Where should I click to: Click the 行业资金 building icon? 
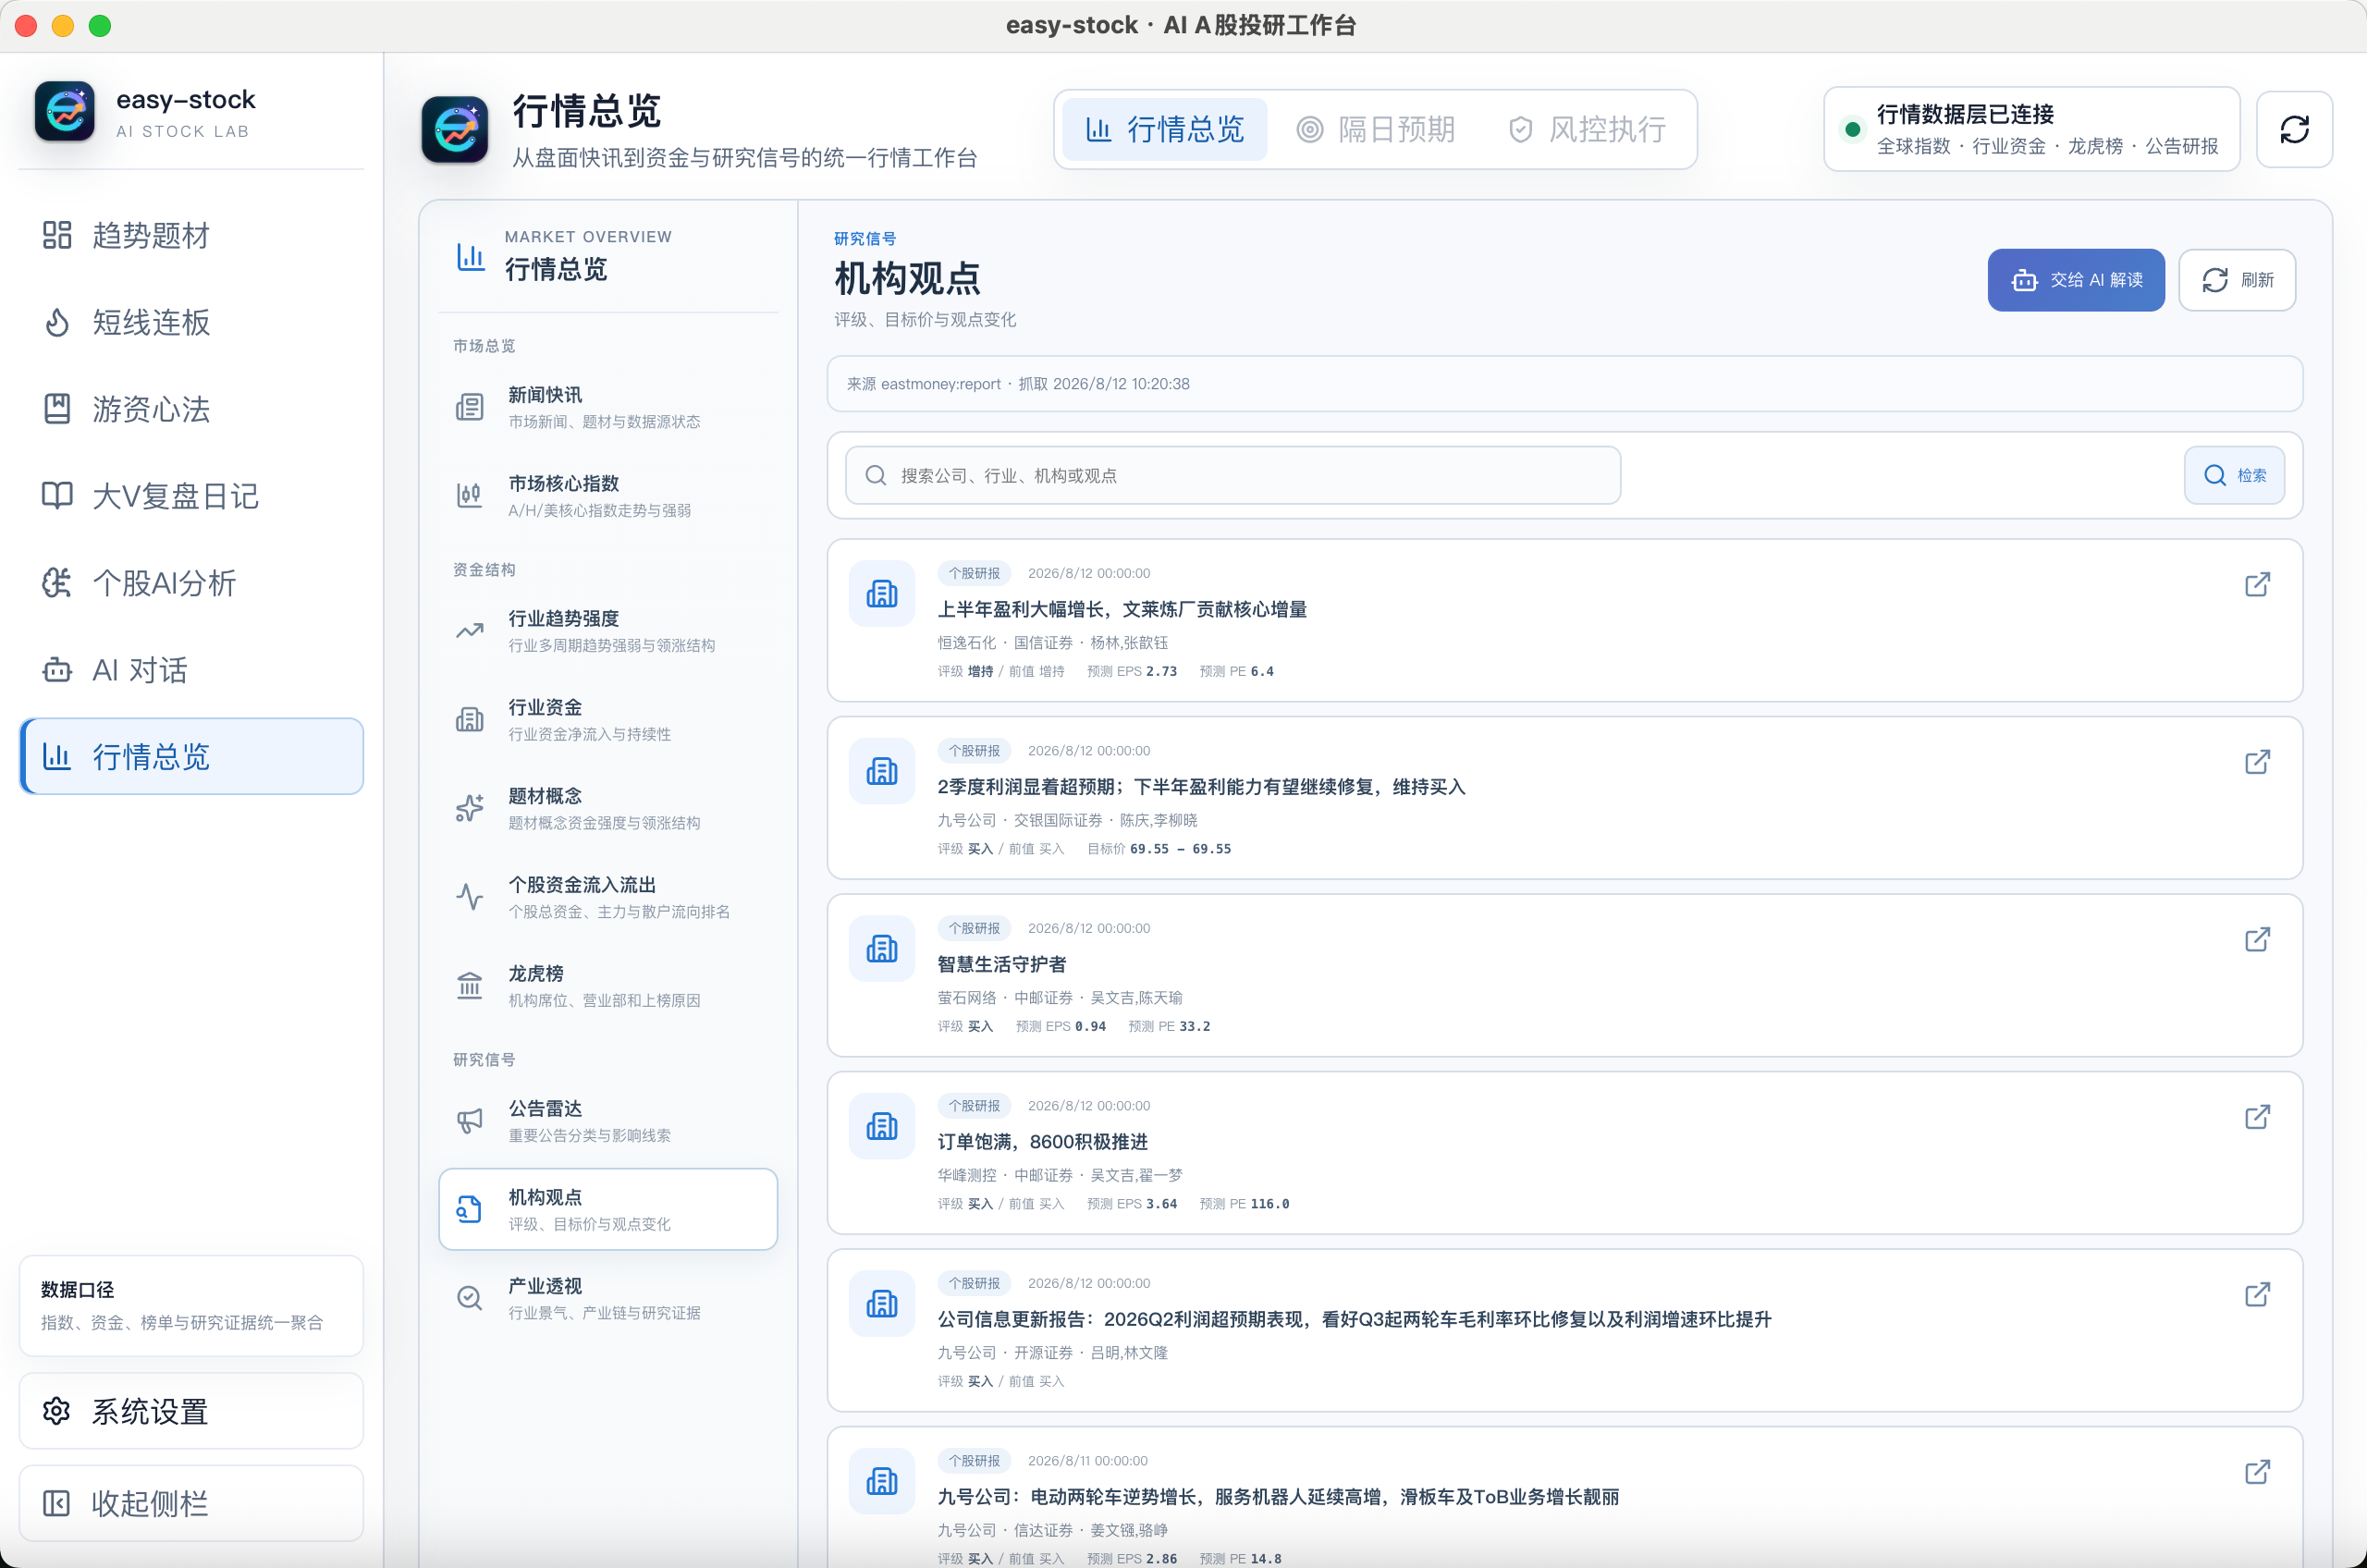click(469, 720)
